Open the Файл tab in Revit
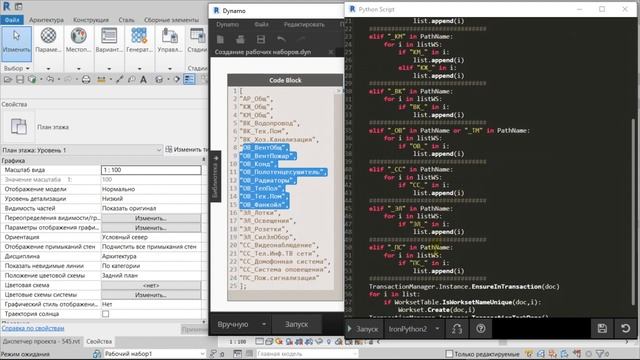 (x=12, y=20)
